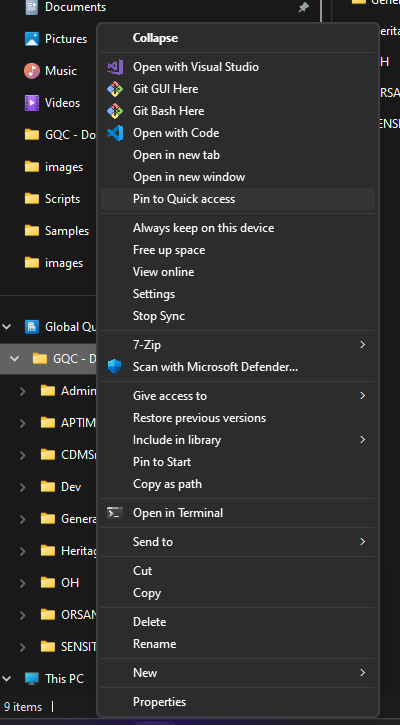This screenshot has width=400, height=725.
Task: Choose Copy as path
Action: pos(238,484)
